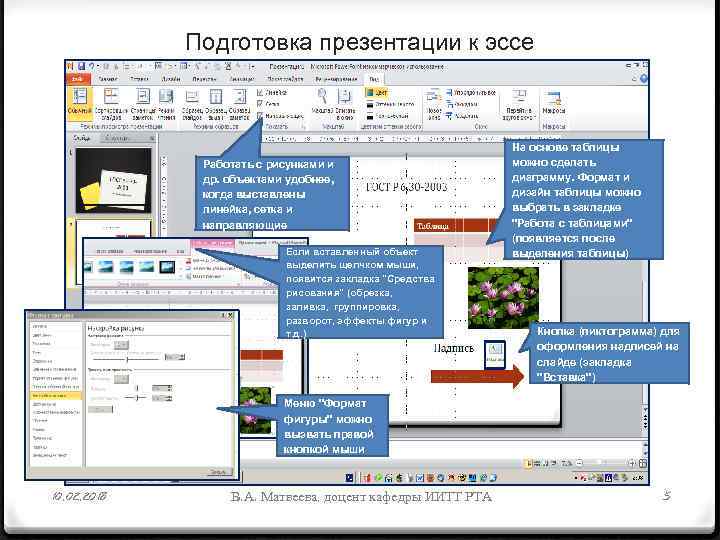Toggle the Сетка checkbox

(x=260, y=104)
